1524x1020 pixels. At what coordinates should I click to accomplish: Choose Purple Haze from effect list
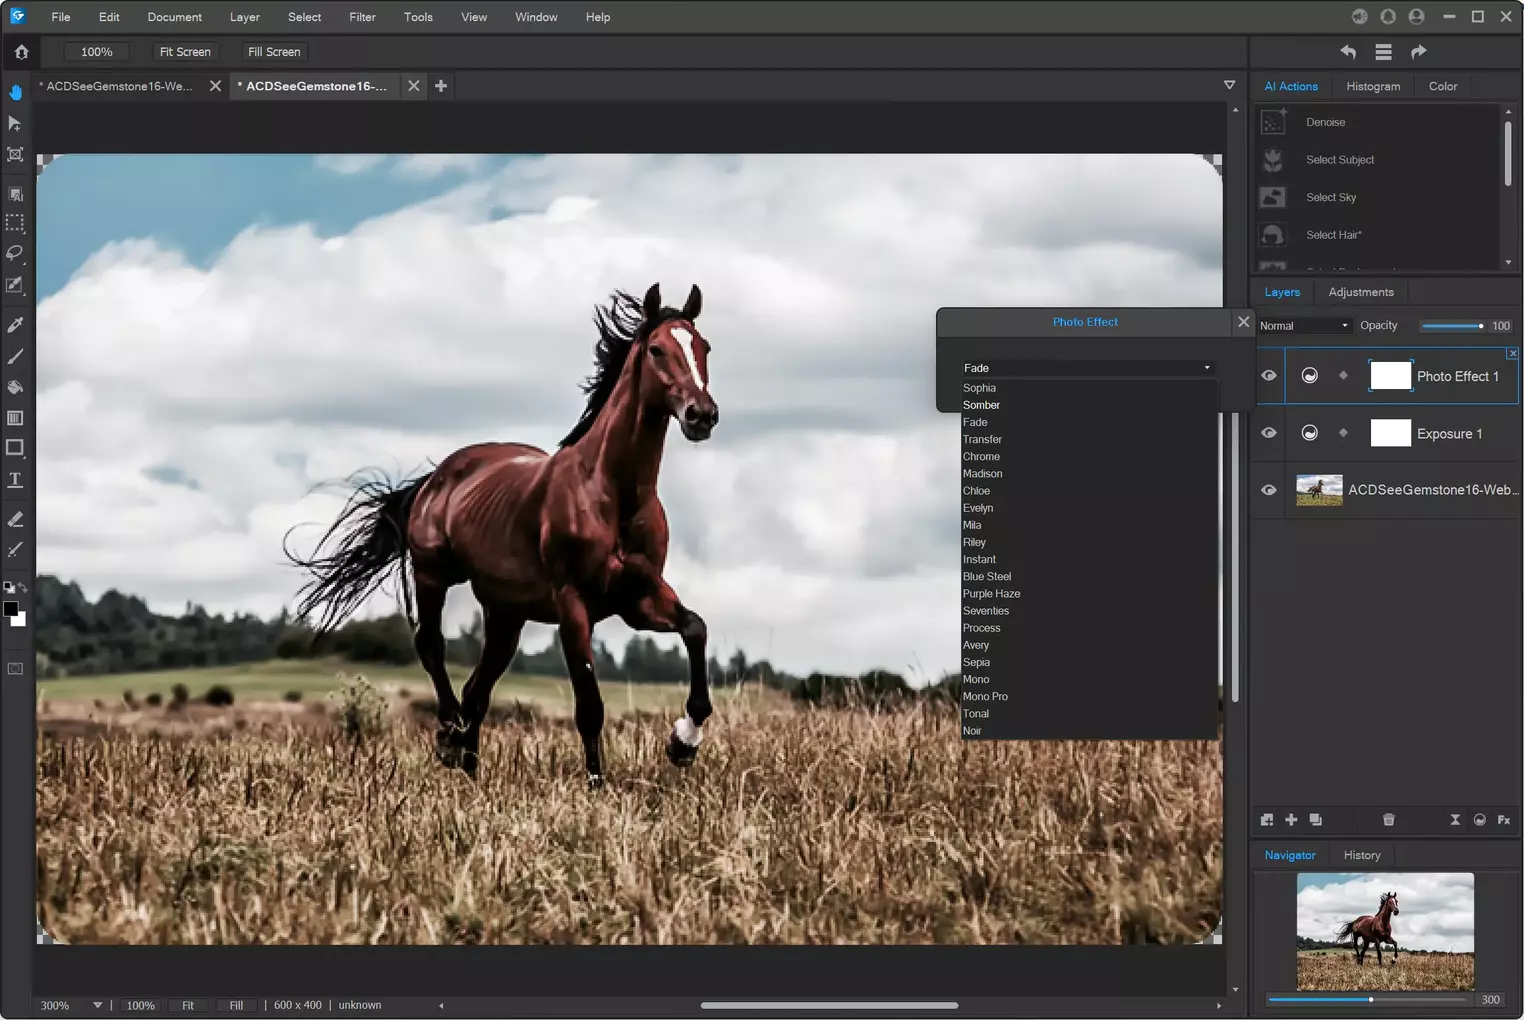point(991,594)
